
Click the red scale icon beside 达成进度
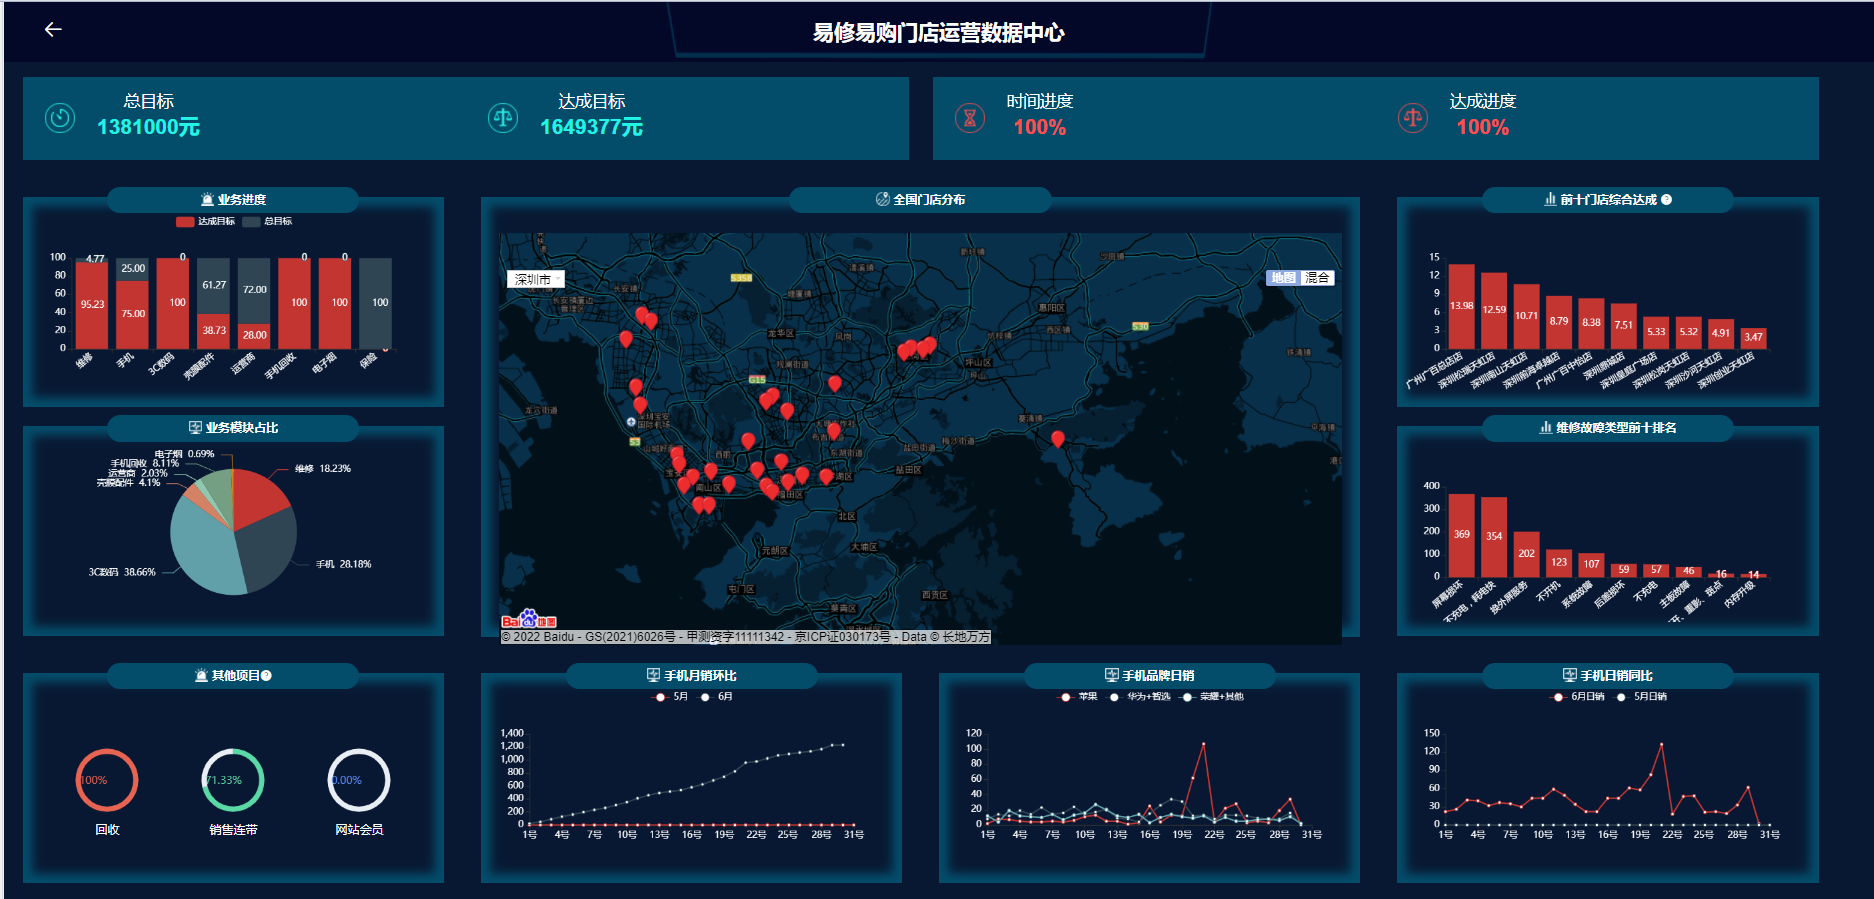1412,118
